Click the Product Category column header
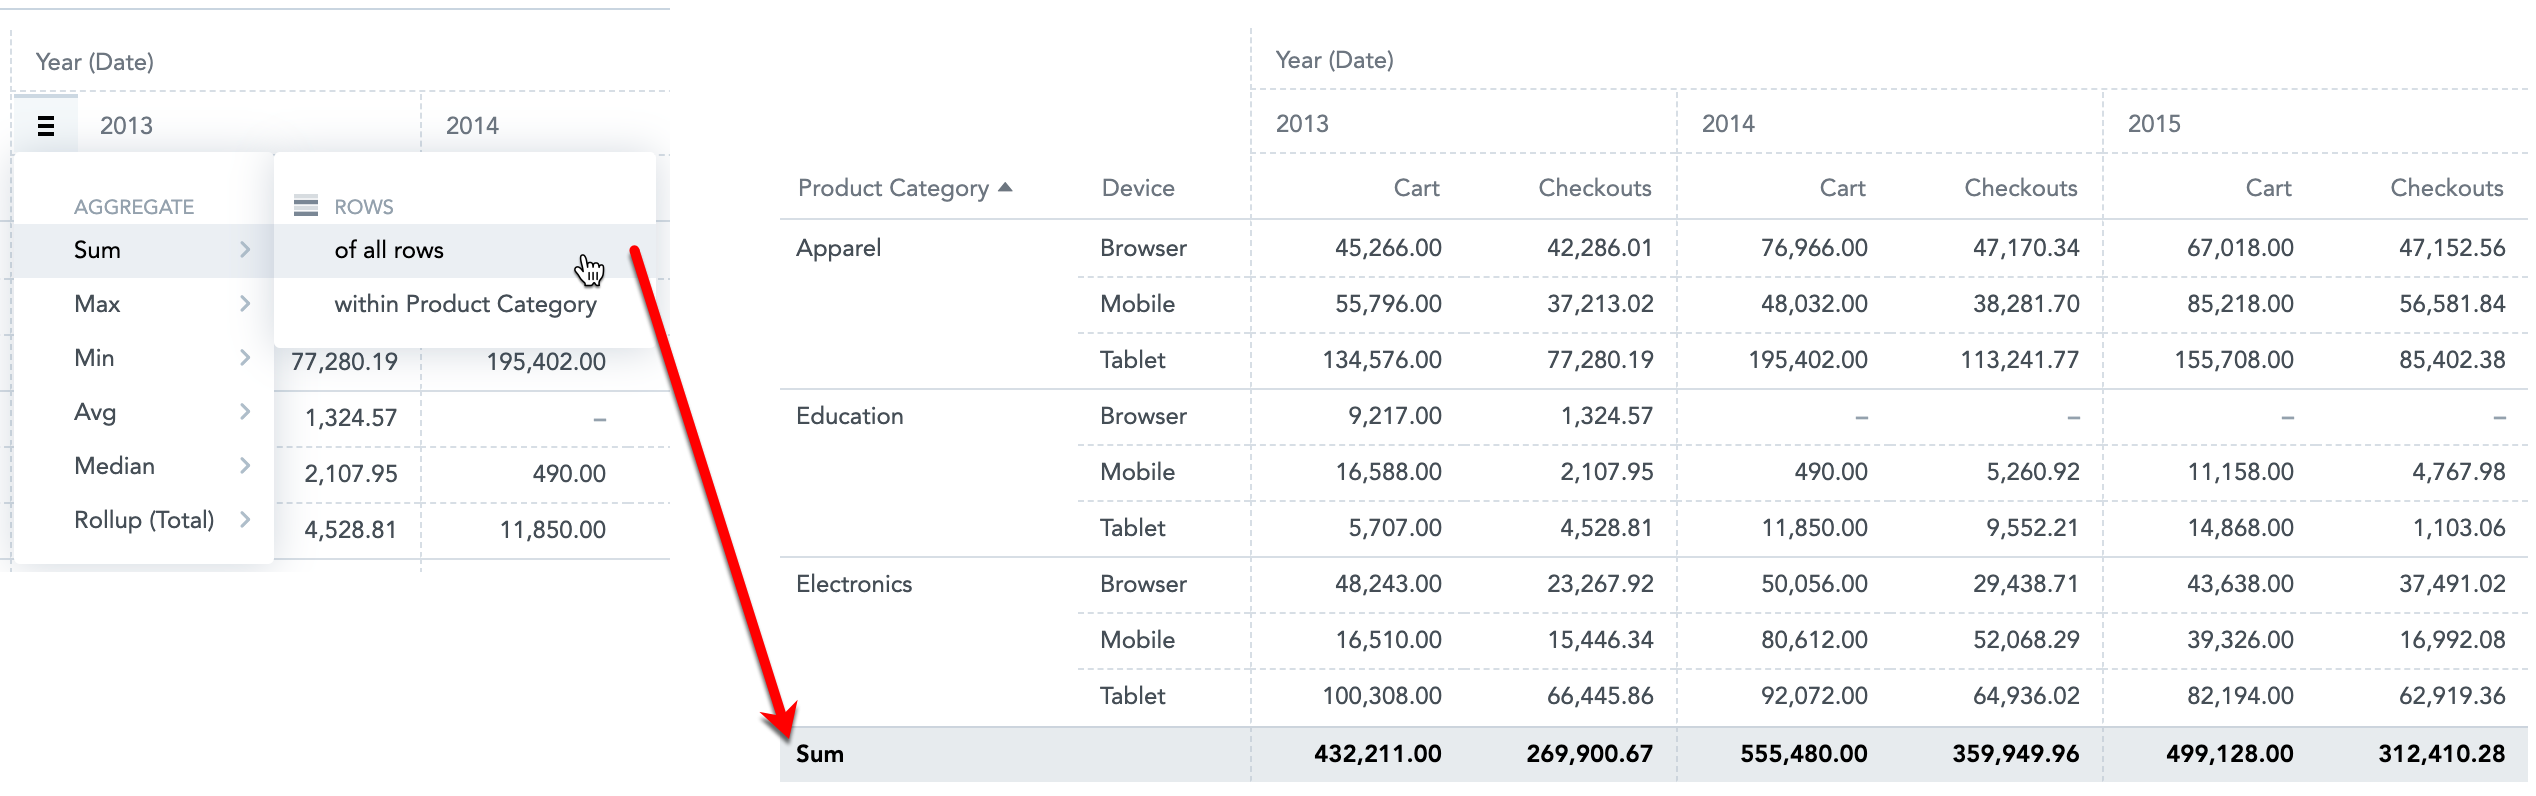This screenshot has width=2536, height=796. [893, 188]
